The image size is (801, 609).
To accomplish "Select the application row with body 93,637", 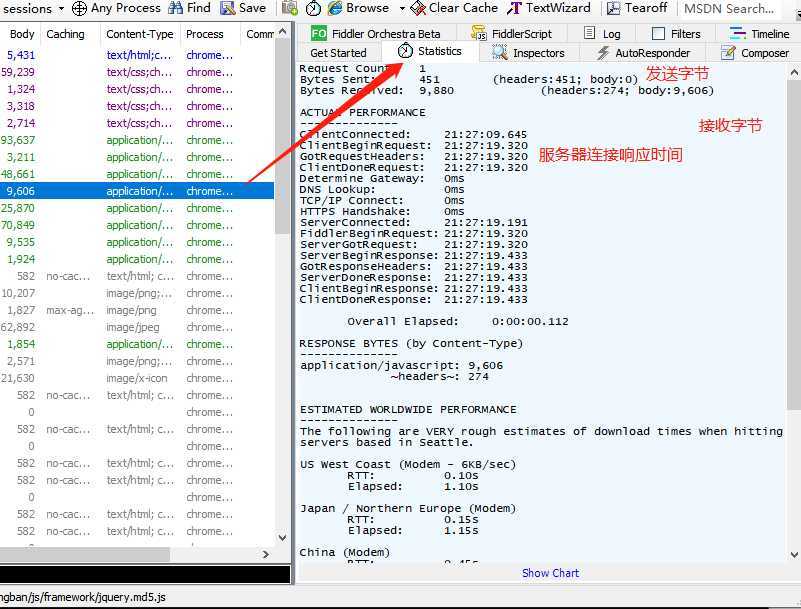I will 137,140.
